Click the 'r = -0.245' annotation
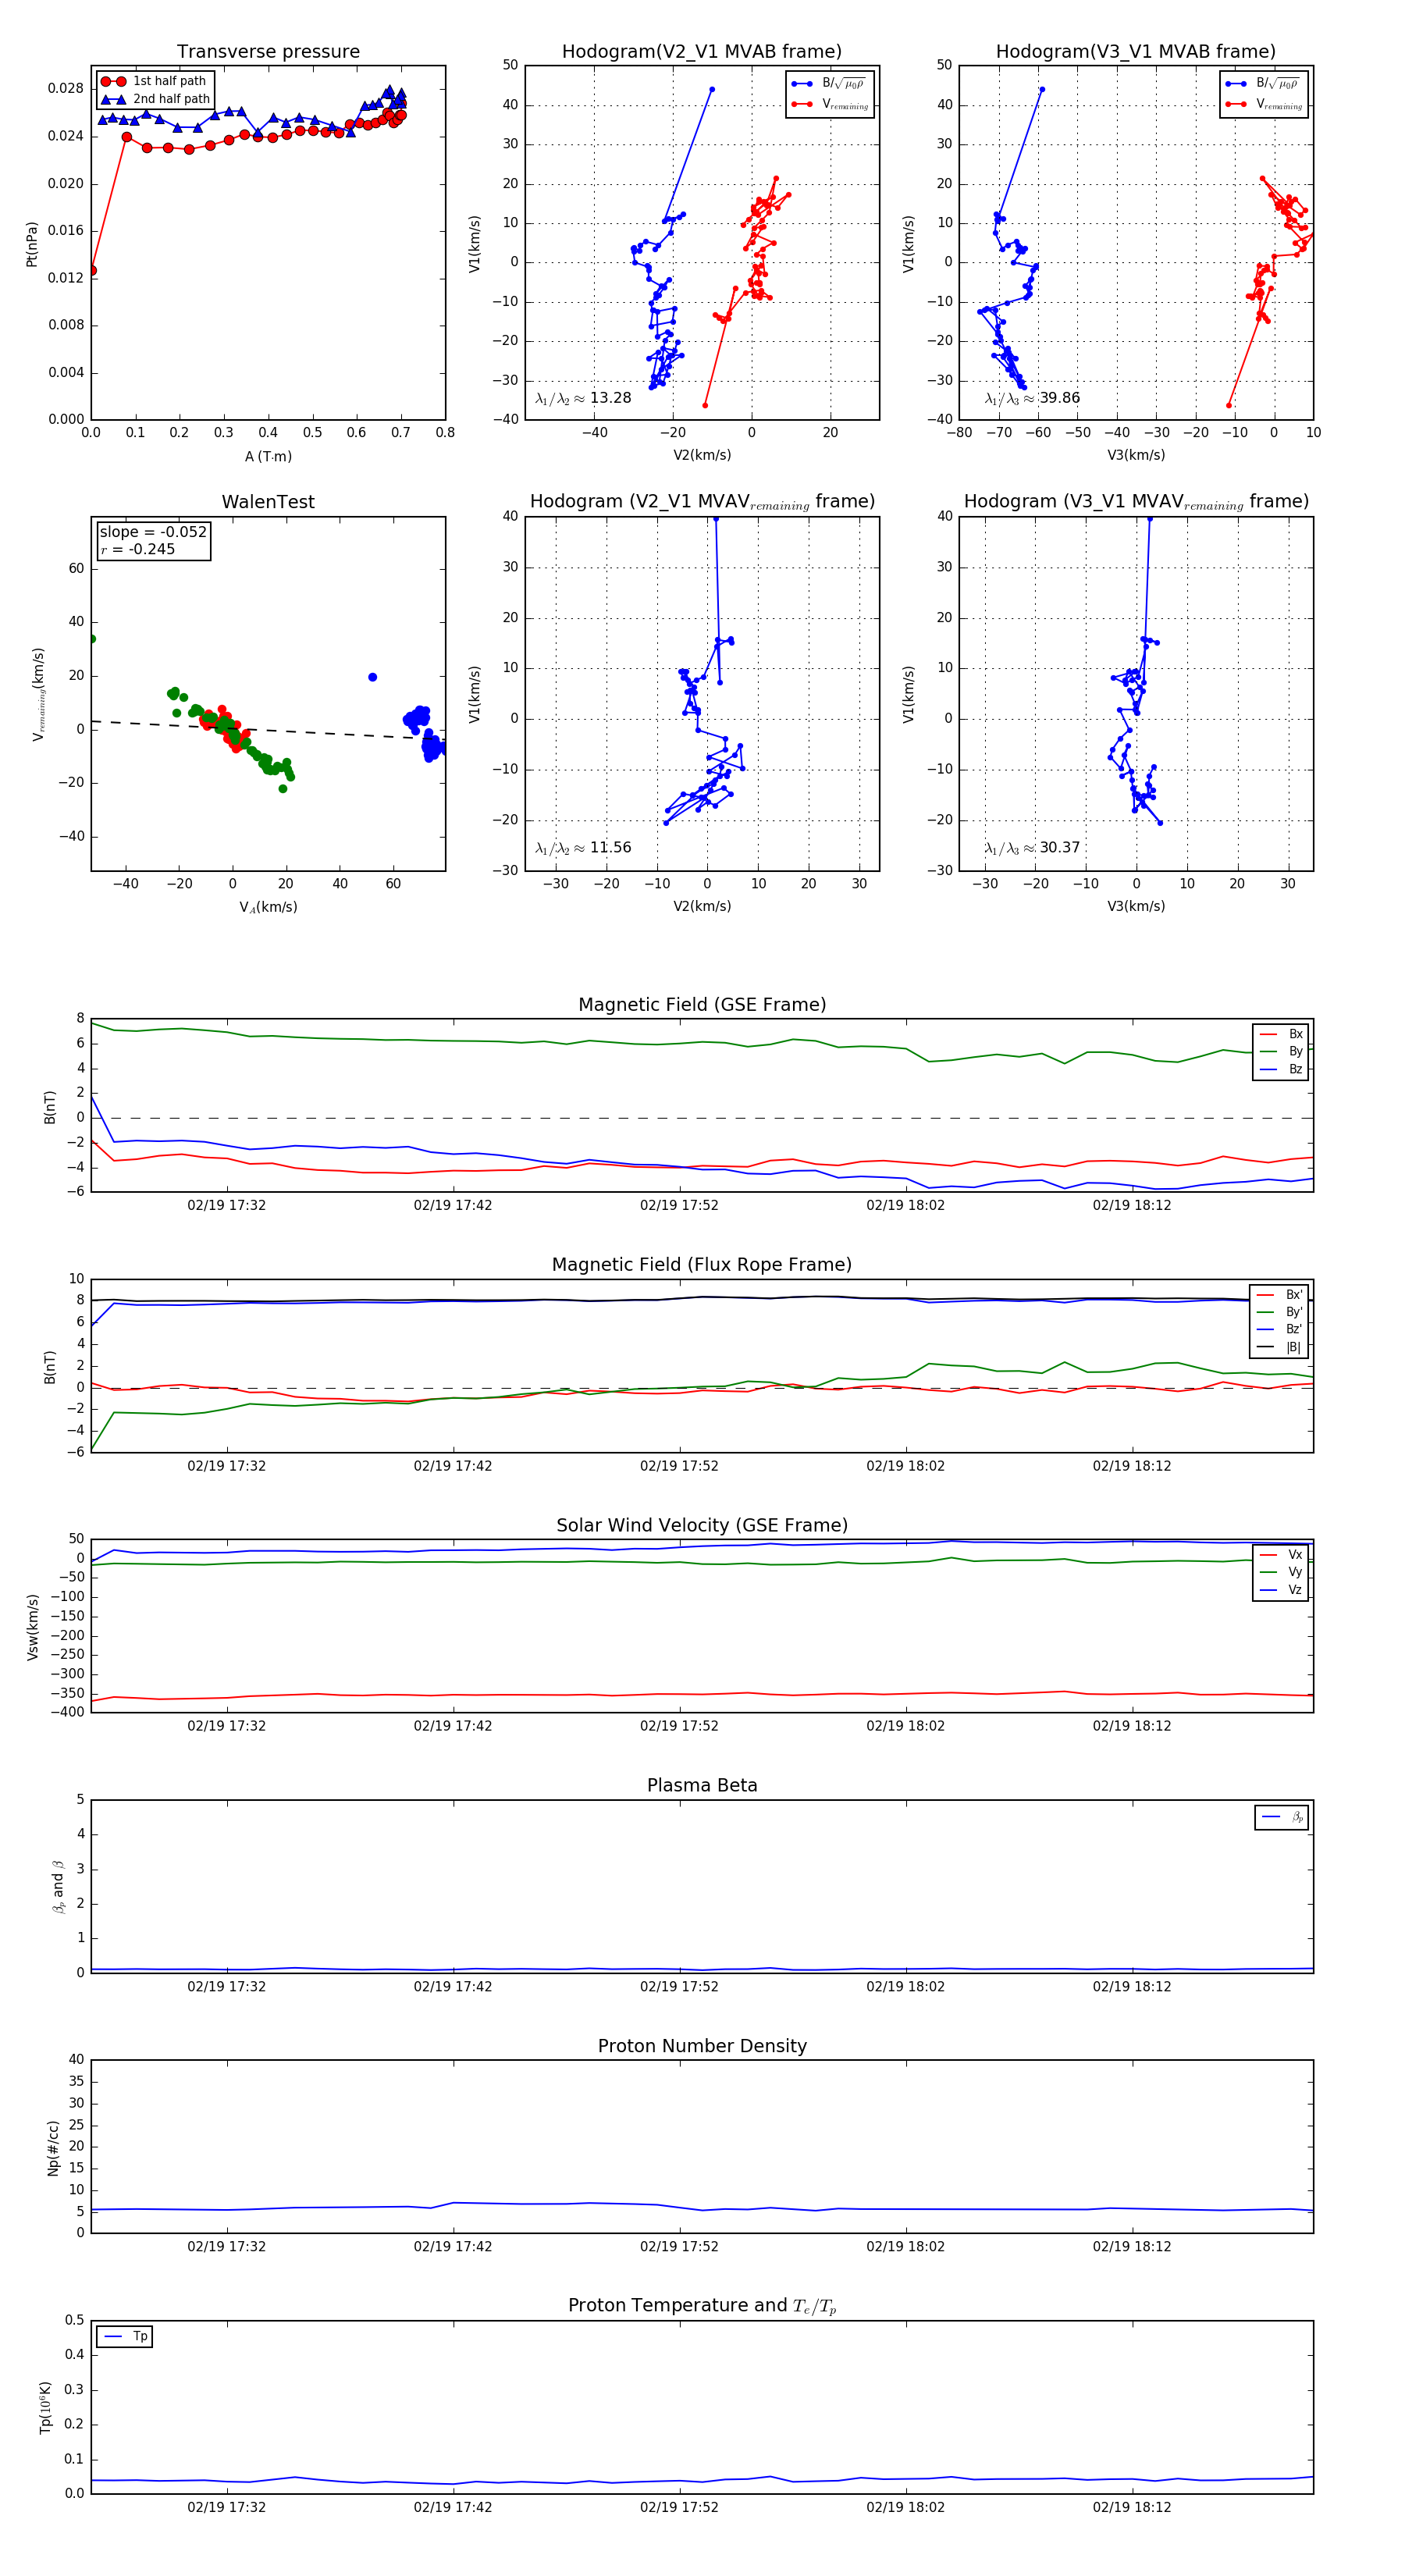The width and height of the screenshot is (1405, 2576). [x=137, y=549]
